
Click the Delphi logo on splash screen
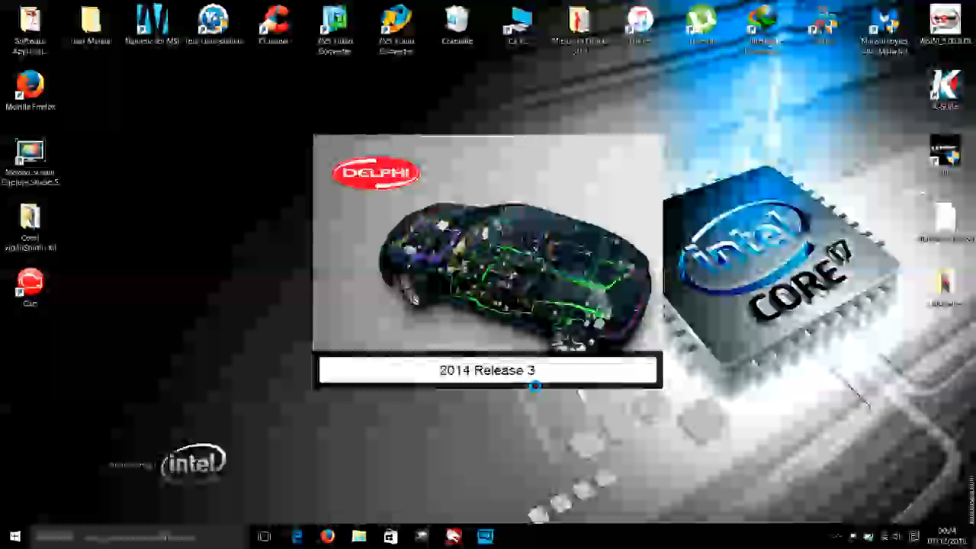(376, 173)
